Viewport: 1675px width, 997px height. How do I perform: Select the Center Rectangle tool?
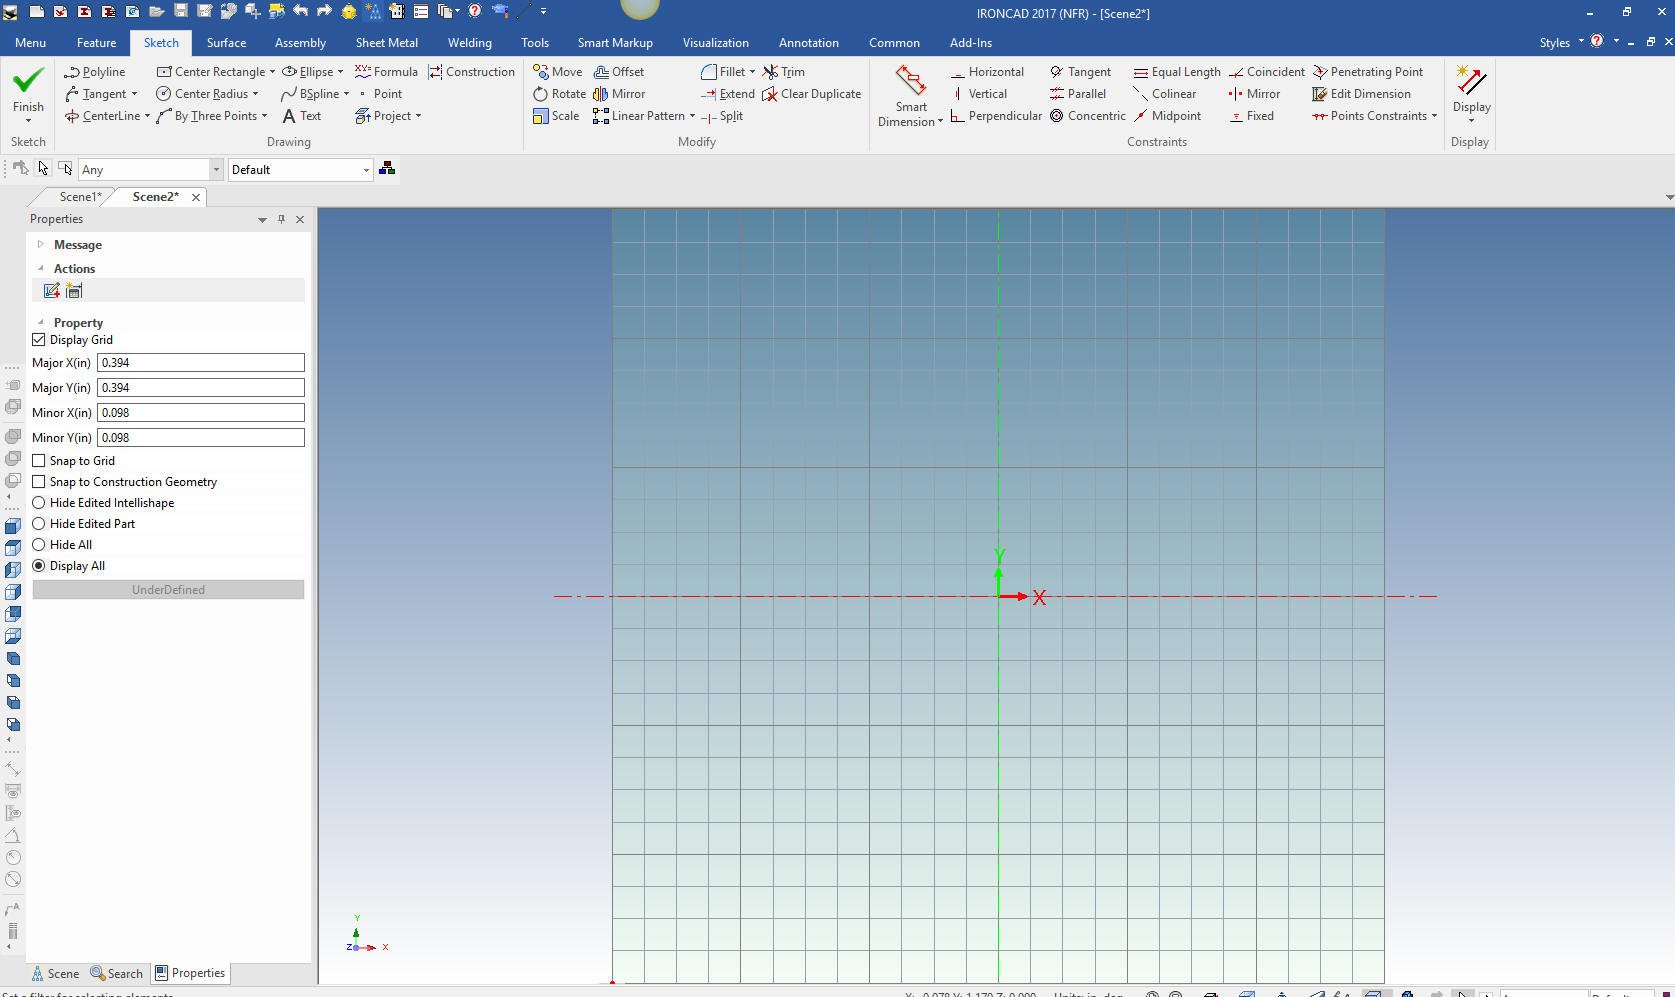point(211,72)
